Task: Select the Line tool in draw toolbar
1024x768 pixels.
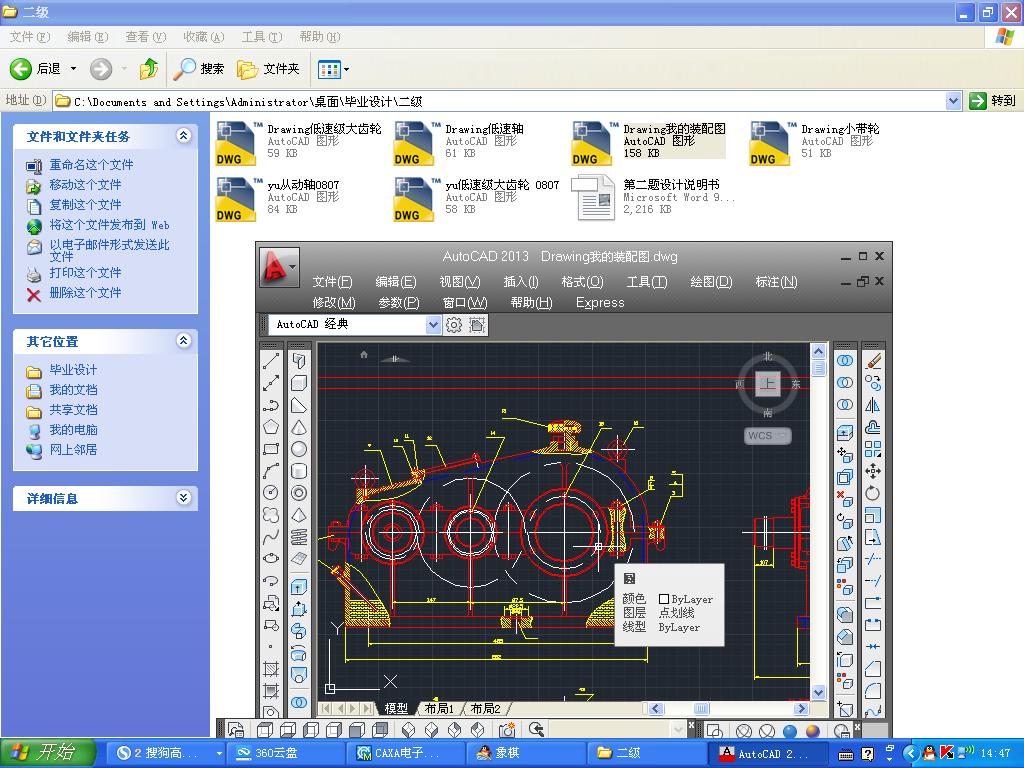Action: pyautogui.click(x=270, y=361)
